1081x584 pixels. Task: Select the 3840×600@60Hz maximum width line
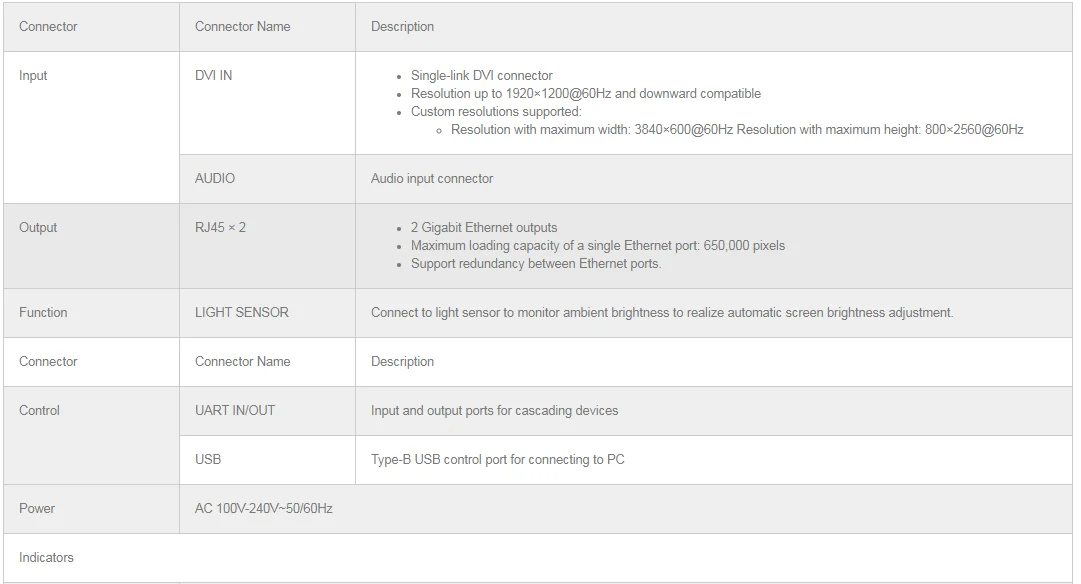pos(591,130)
